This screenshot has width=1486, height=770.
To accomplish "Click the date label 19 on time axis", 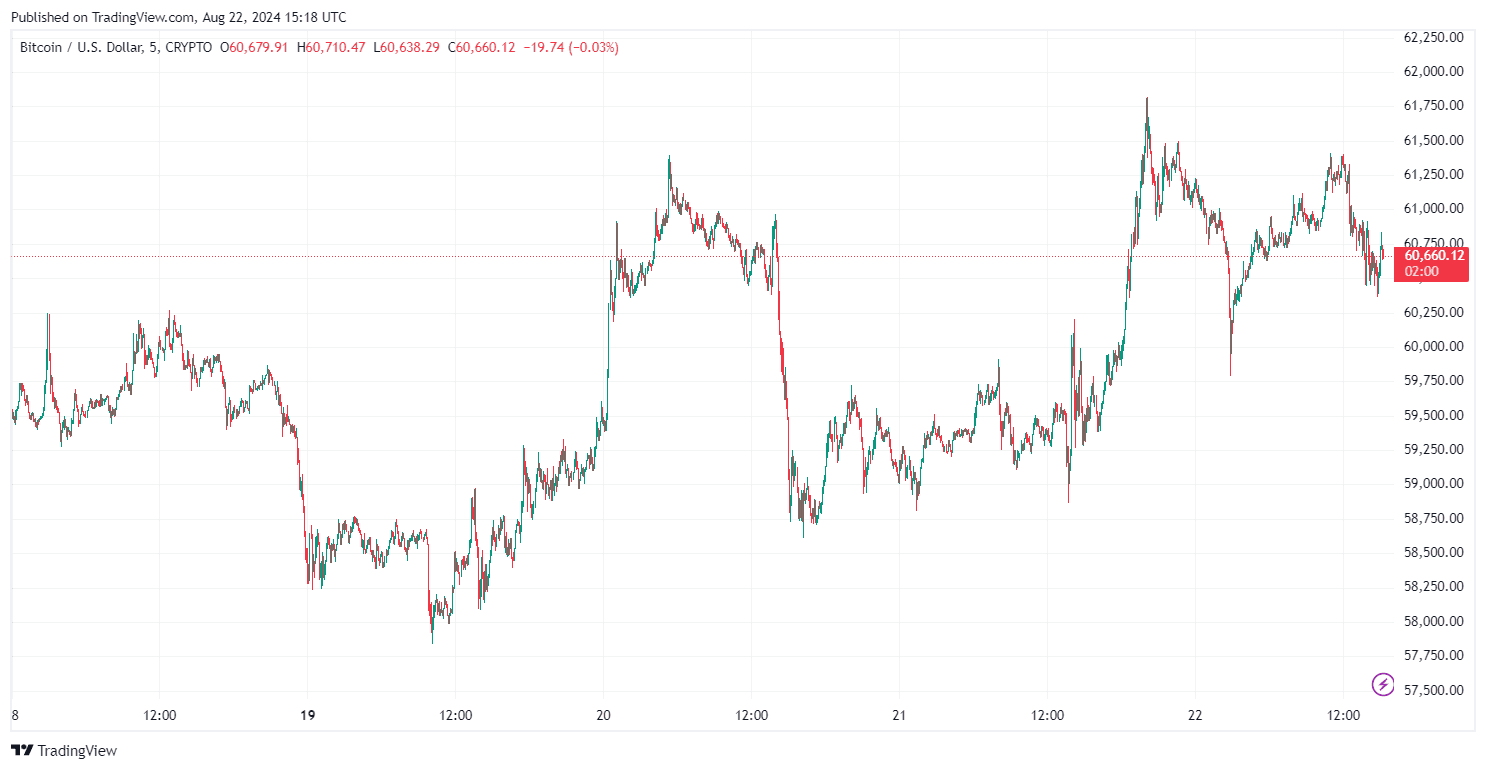I will pyautogui.click(x=307, y=715).
